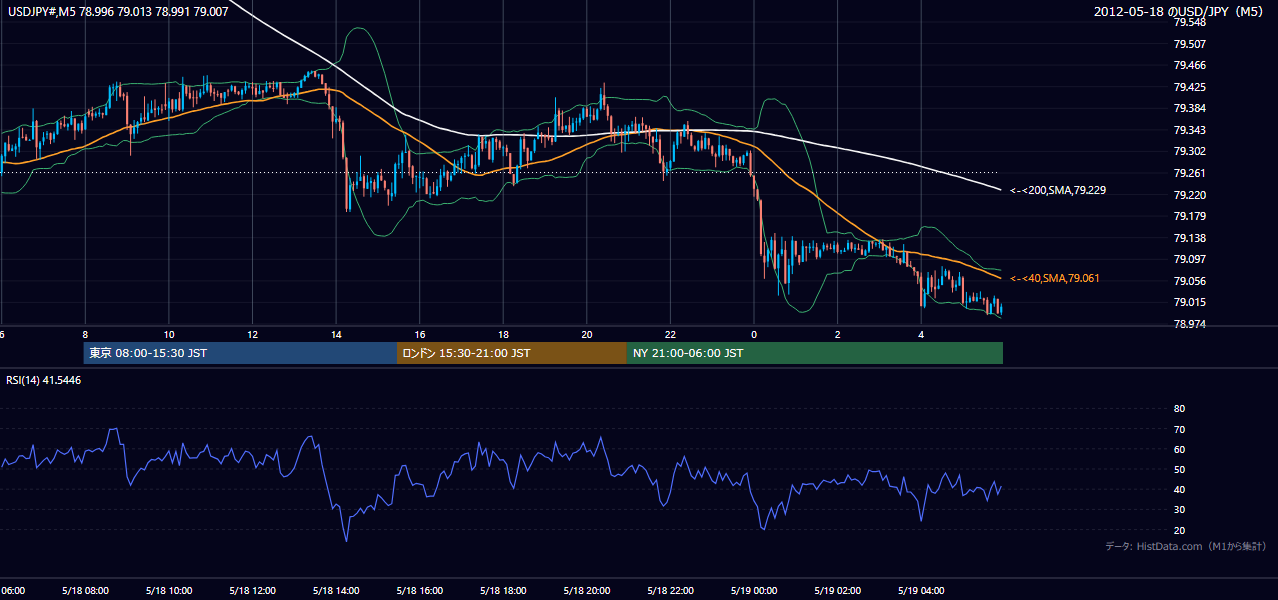
Task: Click price axis value 79.179
Action: 1189,216
